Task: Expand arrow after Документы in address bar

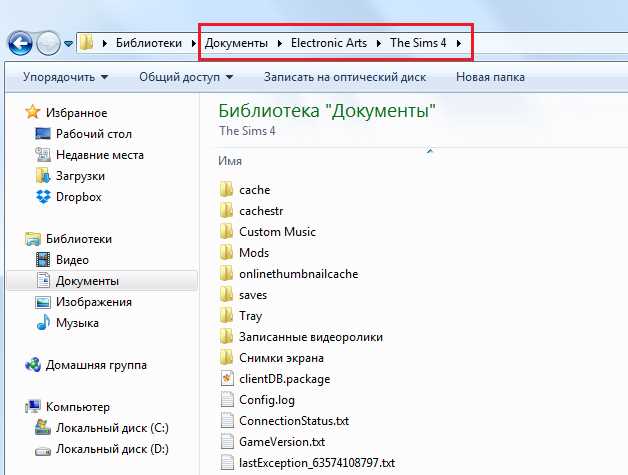Action: pyautogui.click(x=280, y=43)
